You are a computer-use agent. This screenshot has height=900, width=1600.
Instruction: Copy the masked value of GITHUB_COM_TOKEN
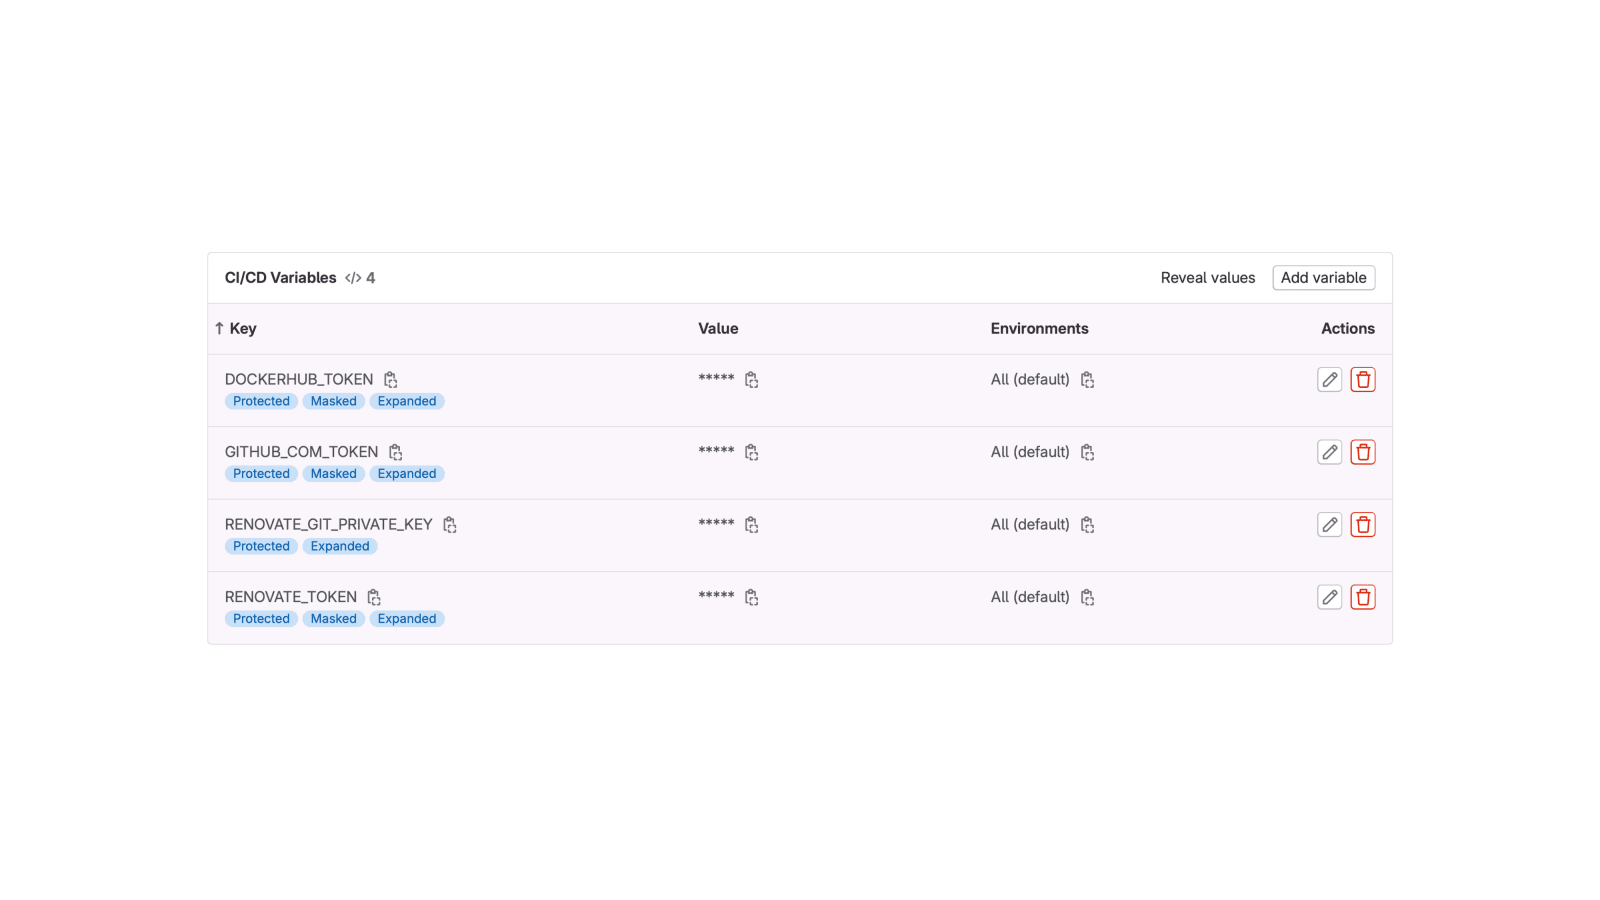coord(751,452)
